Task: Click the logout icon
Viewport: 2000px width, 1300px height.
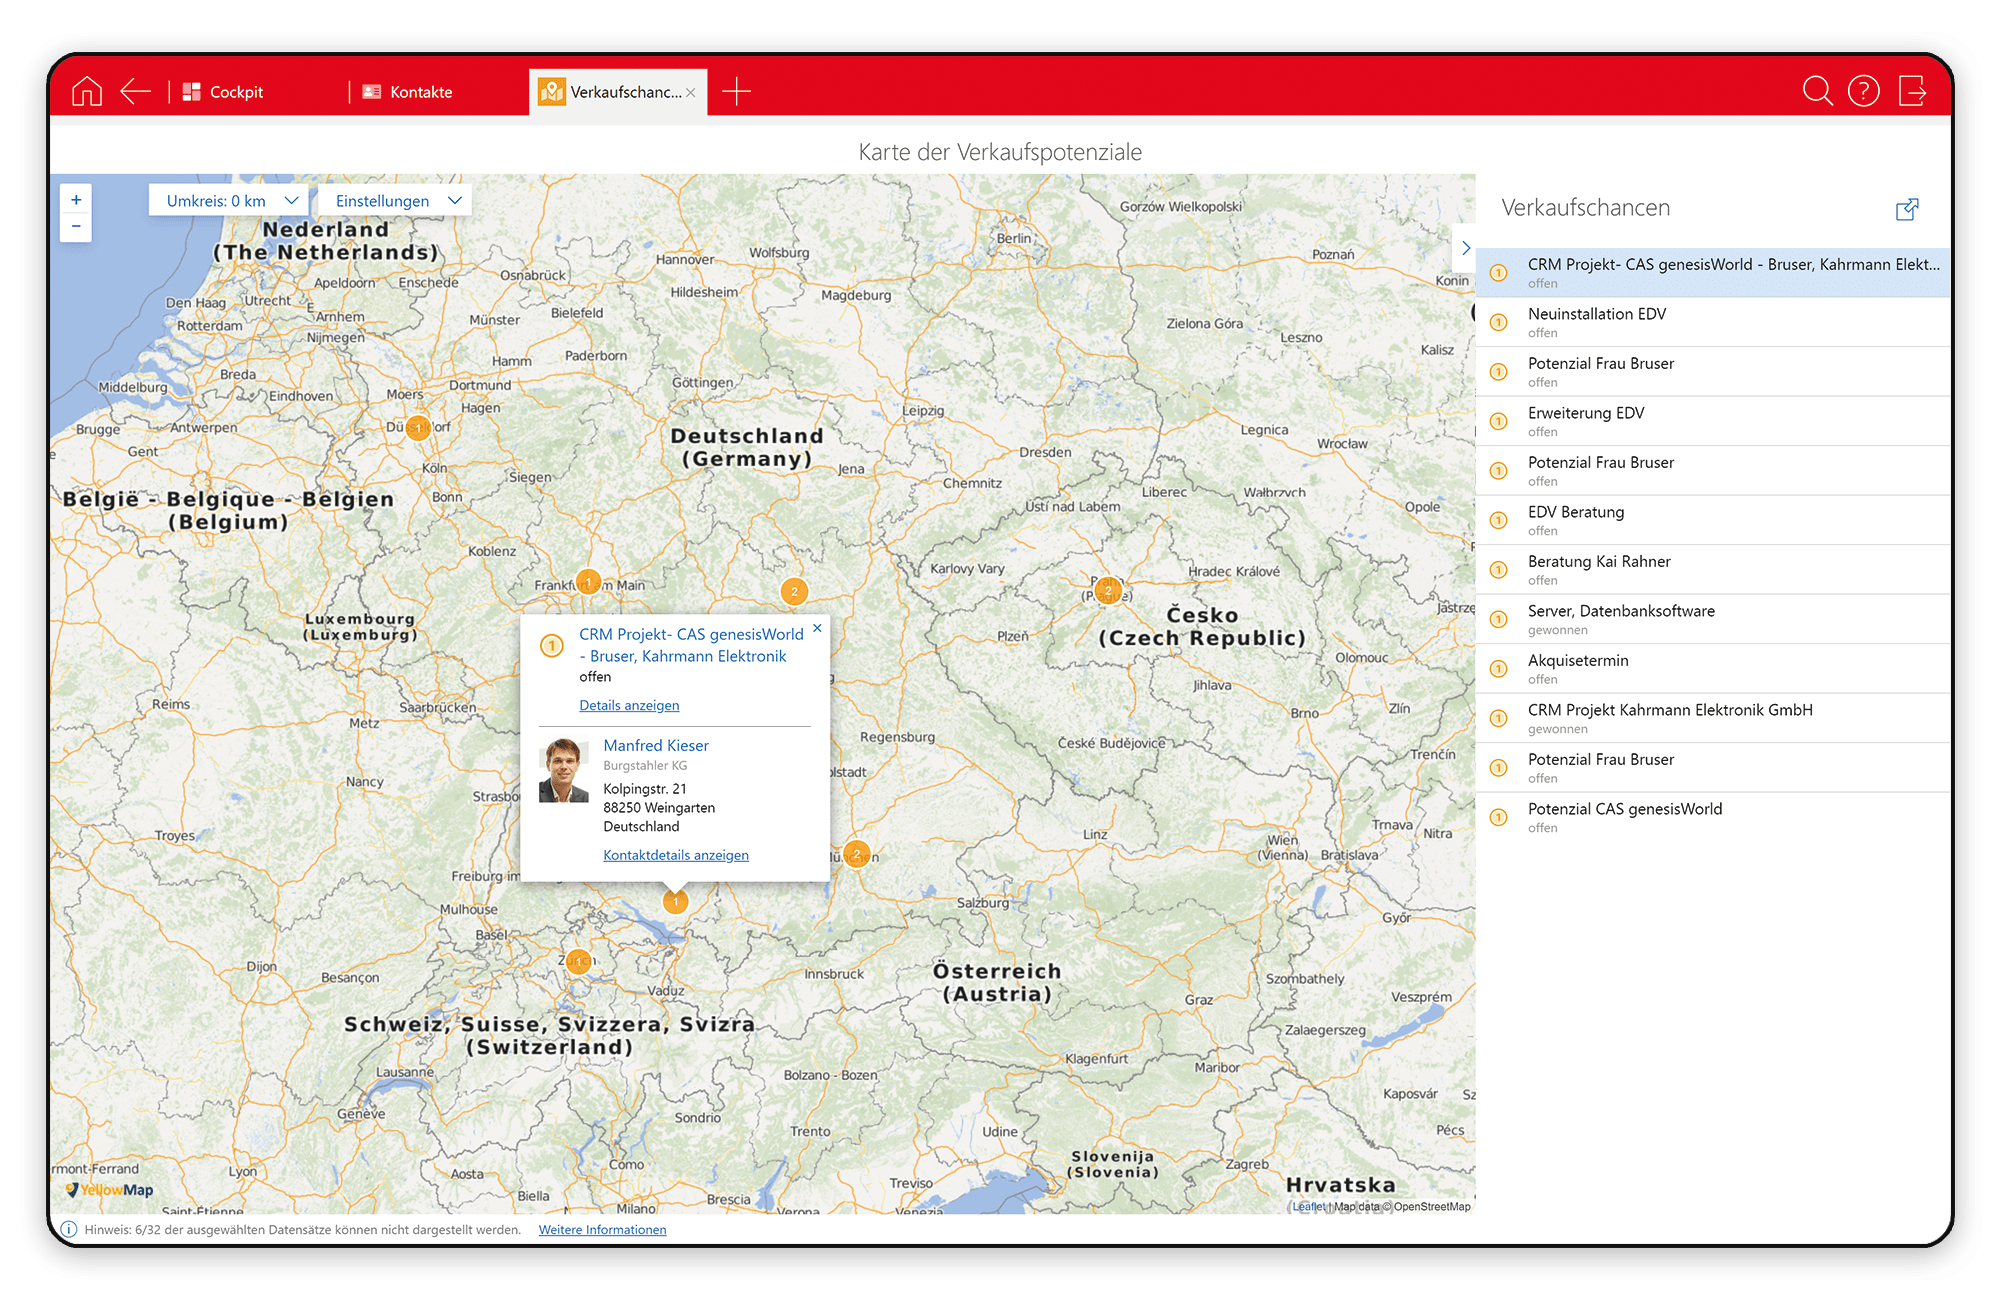Action: point(1912,91)
